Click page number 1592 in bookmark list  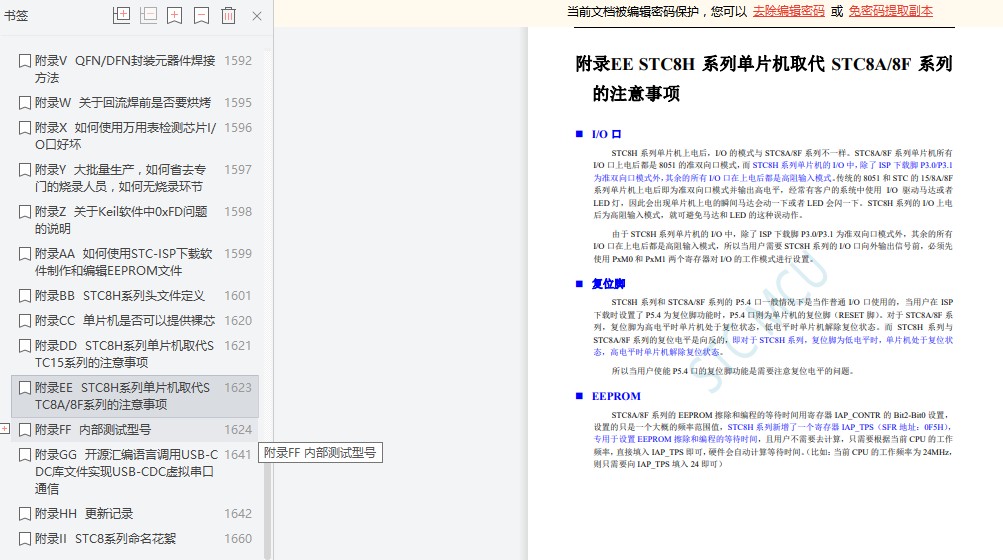click(238, 61)
